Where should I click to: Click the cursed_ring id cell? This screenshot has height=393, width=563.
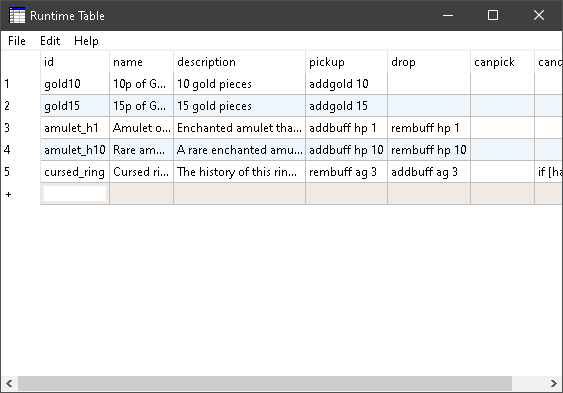pyautogui.click(x=75, y=172)
